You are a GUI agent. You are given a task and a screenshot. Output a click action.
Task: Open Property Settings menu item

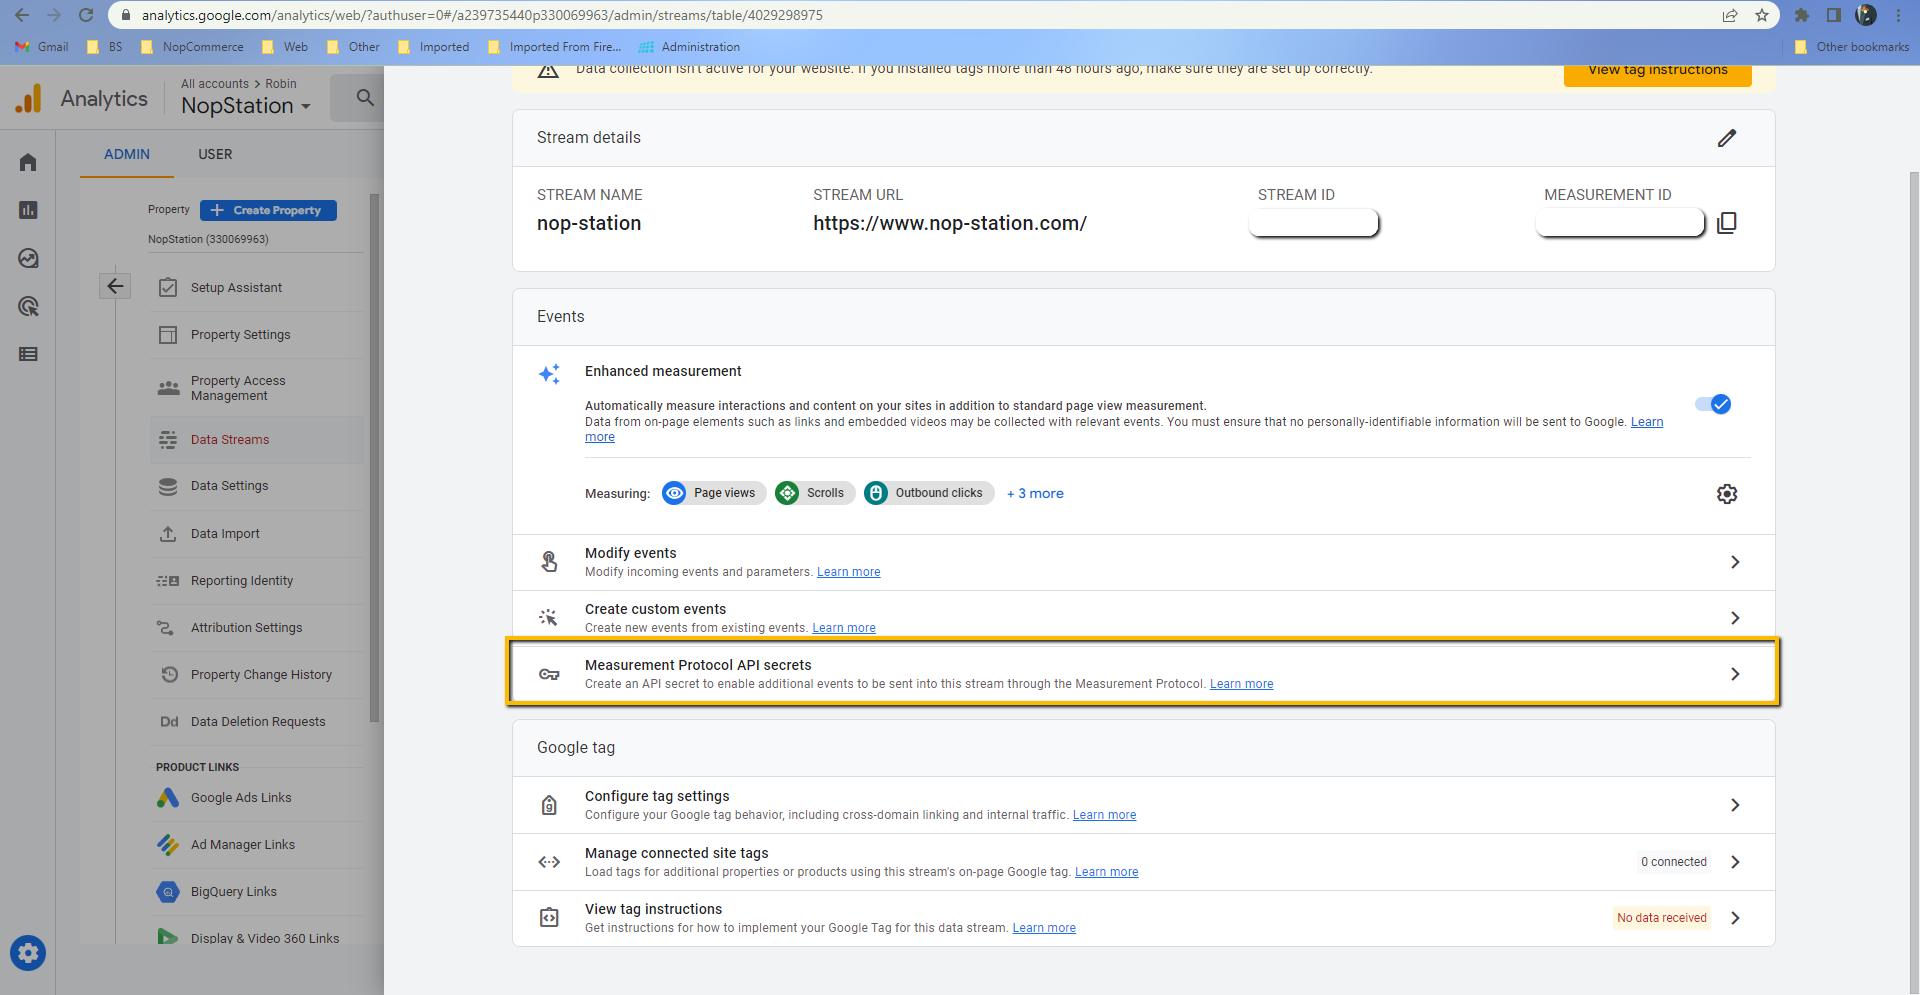[258, 335]
